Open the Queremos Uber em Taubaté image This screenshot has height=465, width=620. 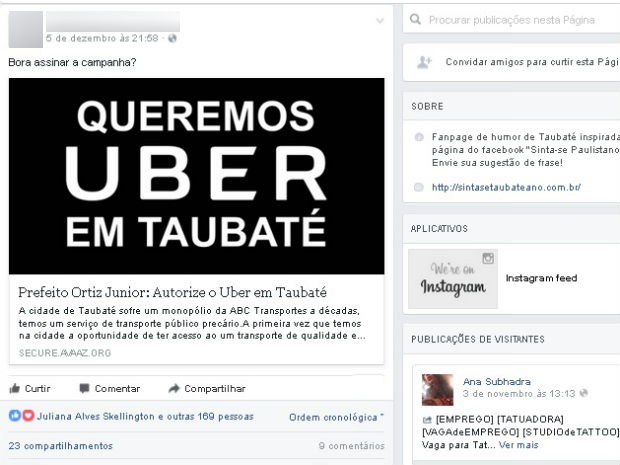pyautogui.click(x=197, y=176)
